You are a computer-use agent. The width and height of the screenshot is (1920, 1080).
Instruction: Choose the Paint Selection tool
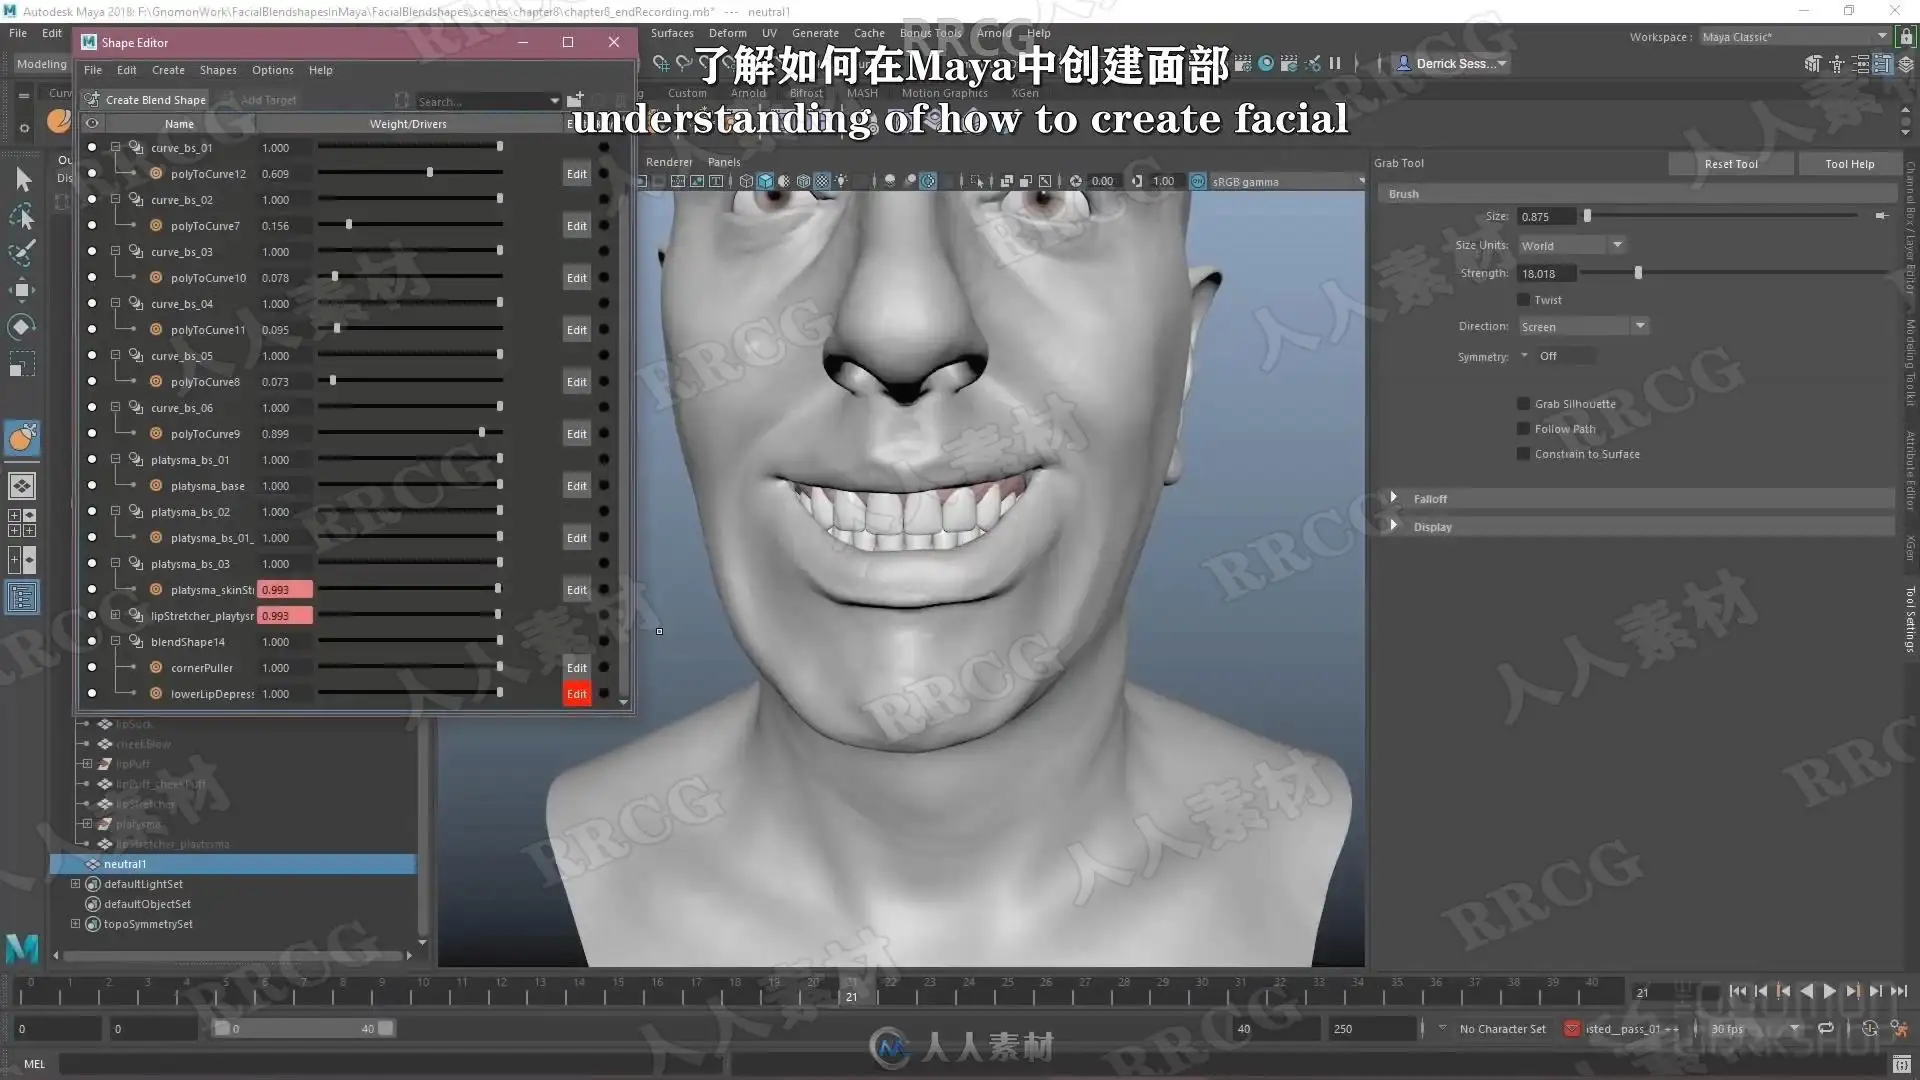click(22, 253)
